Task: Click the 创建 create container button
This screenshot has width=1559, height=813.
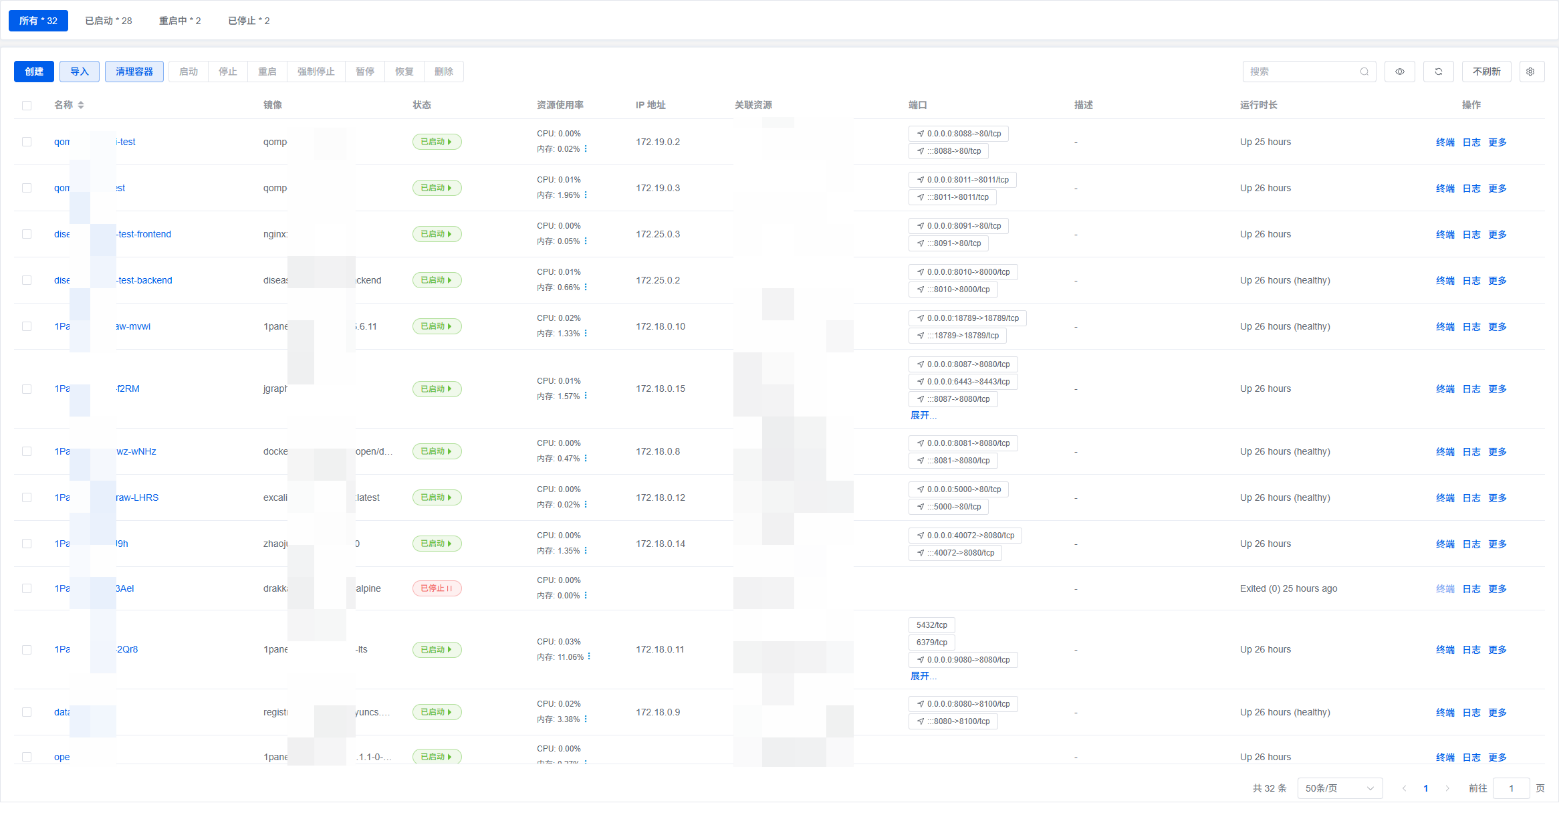Action: pyautogui.click(x=34, y=72)
